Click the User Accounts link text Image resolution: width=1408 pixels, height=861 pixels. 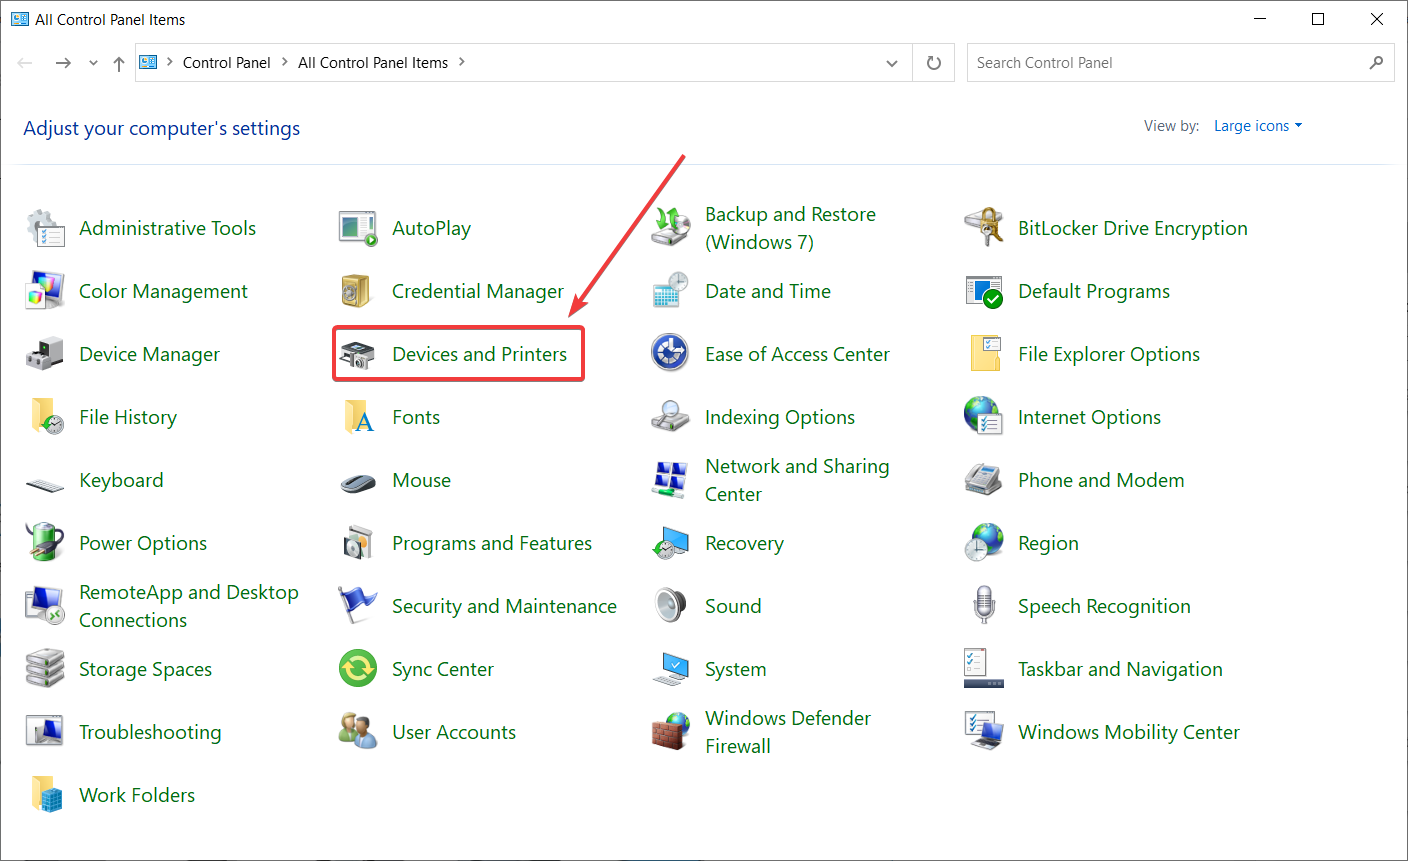pyautogui.click(x=454, y=732)
